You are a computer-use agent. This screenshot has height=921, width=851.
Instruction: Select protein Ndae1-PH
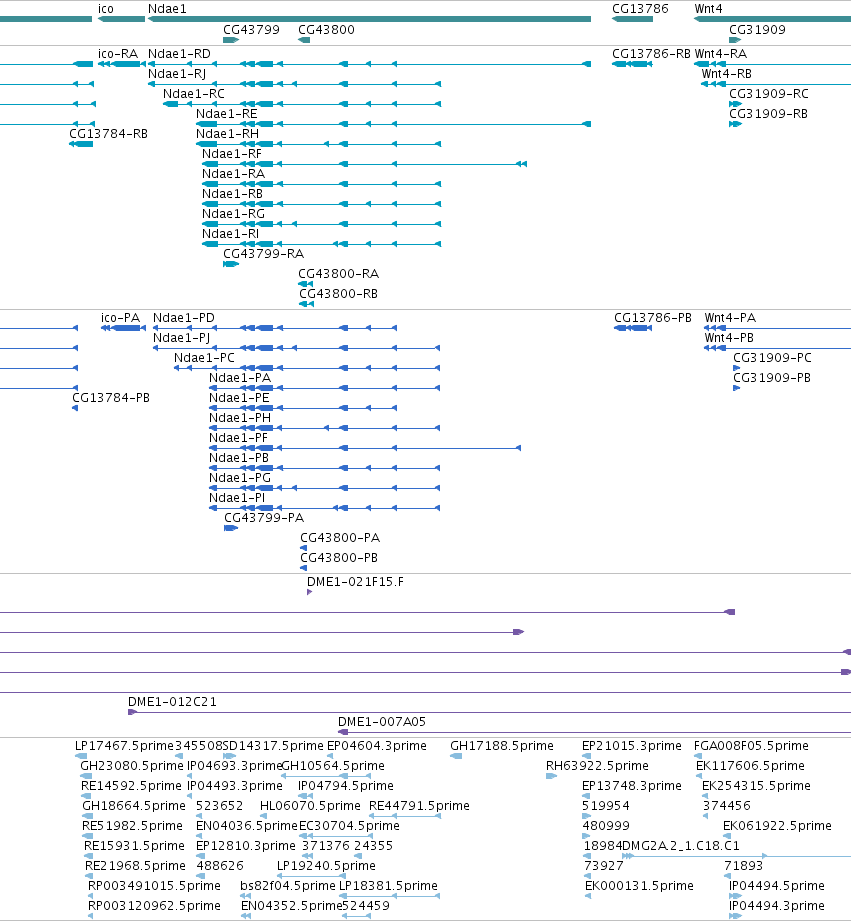pos(325,428)
